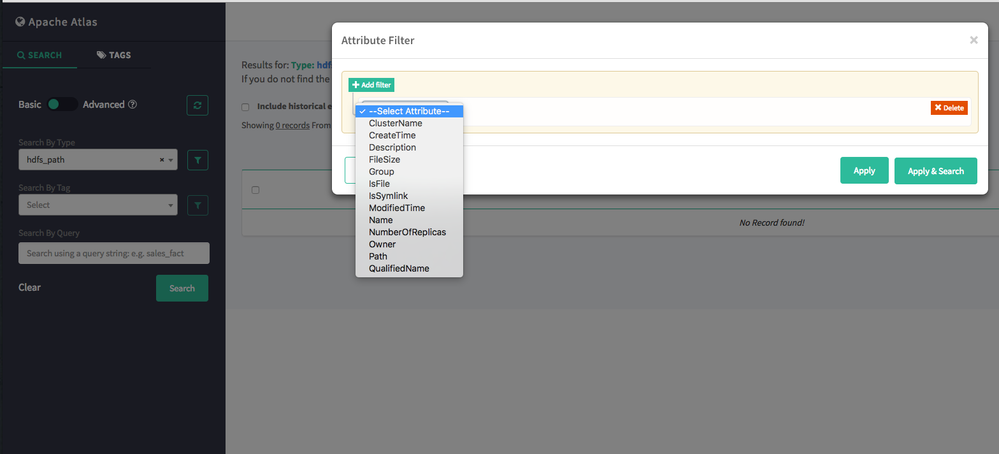Select CreateTime from the attribute list
Screen dimensions: 999x454
(409, 136)
